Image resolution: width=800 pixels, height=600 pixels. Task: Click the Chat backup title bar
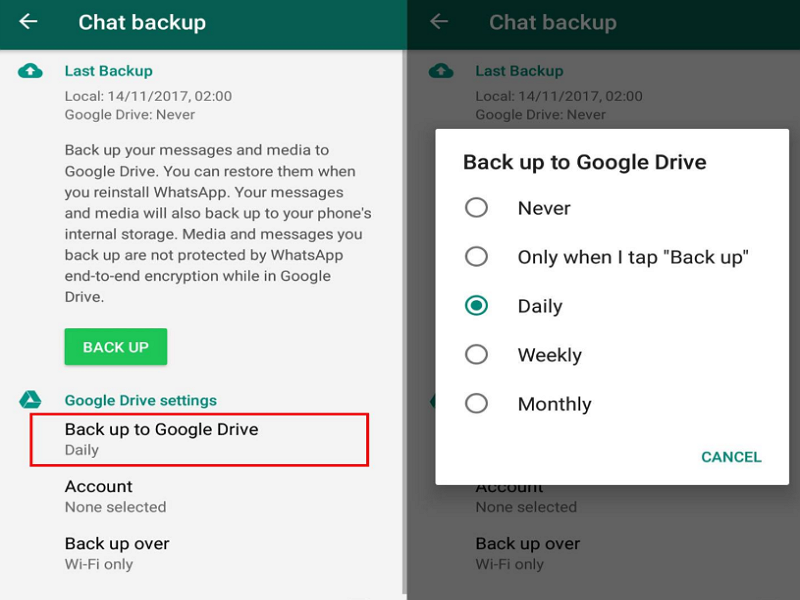coord(140,22)
